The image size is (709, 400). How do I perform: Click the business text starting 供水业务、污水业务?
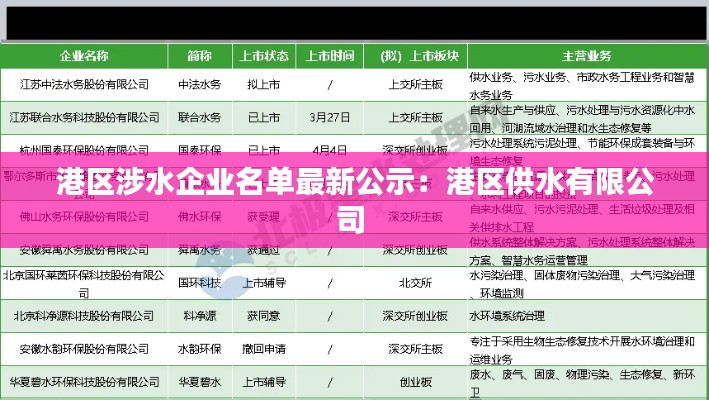click(x=582, y=85)
